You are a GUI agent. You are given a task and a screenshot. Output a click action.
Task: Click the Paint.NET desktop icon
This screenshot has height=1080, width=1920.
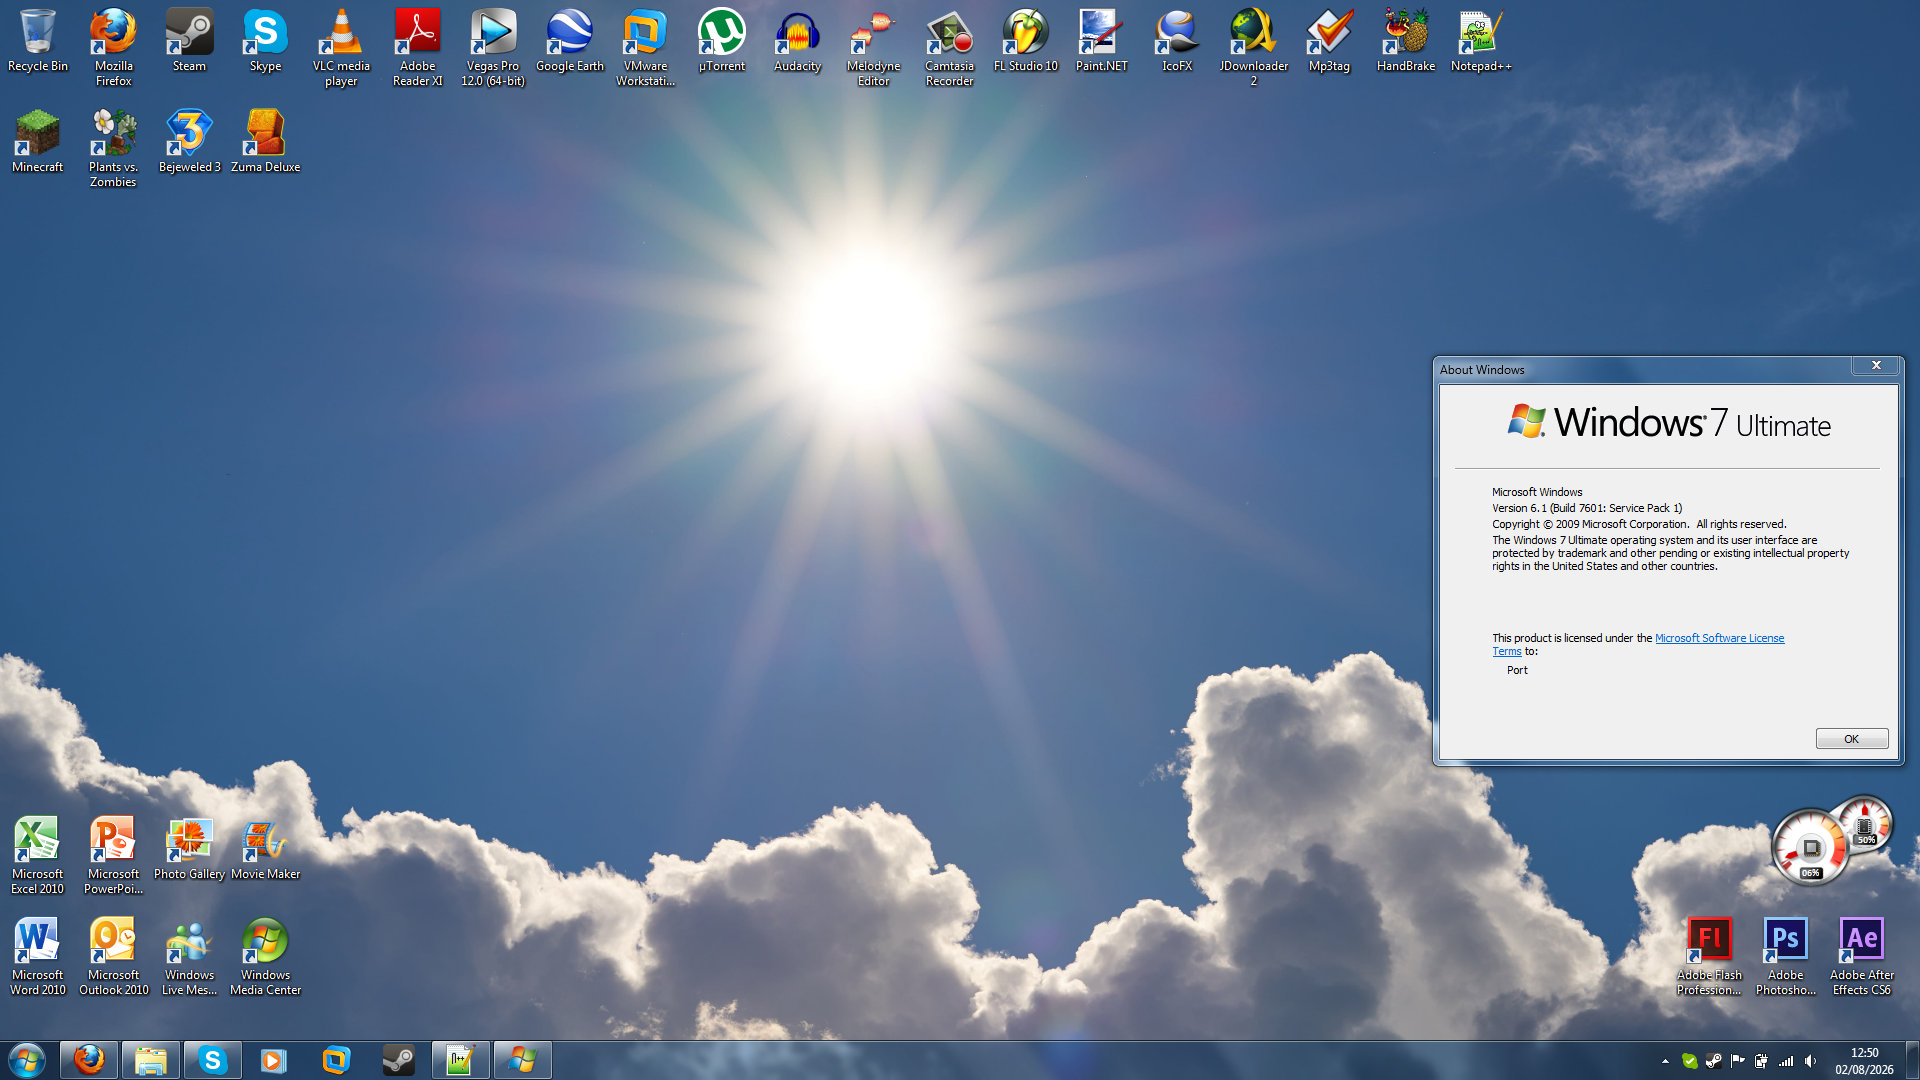point(1101,42)
